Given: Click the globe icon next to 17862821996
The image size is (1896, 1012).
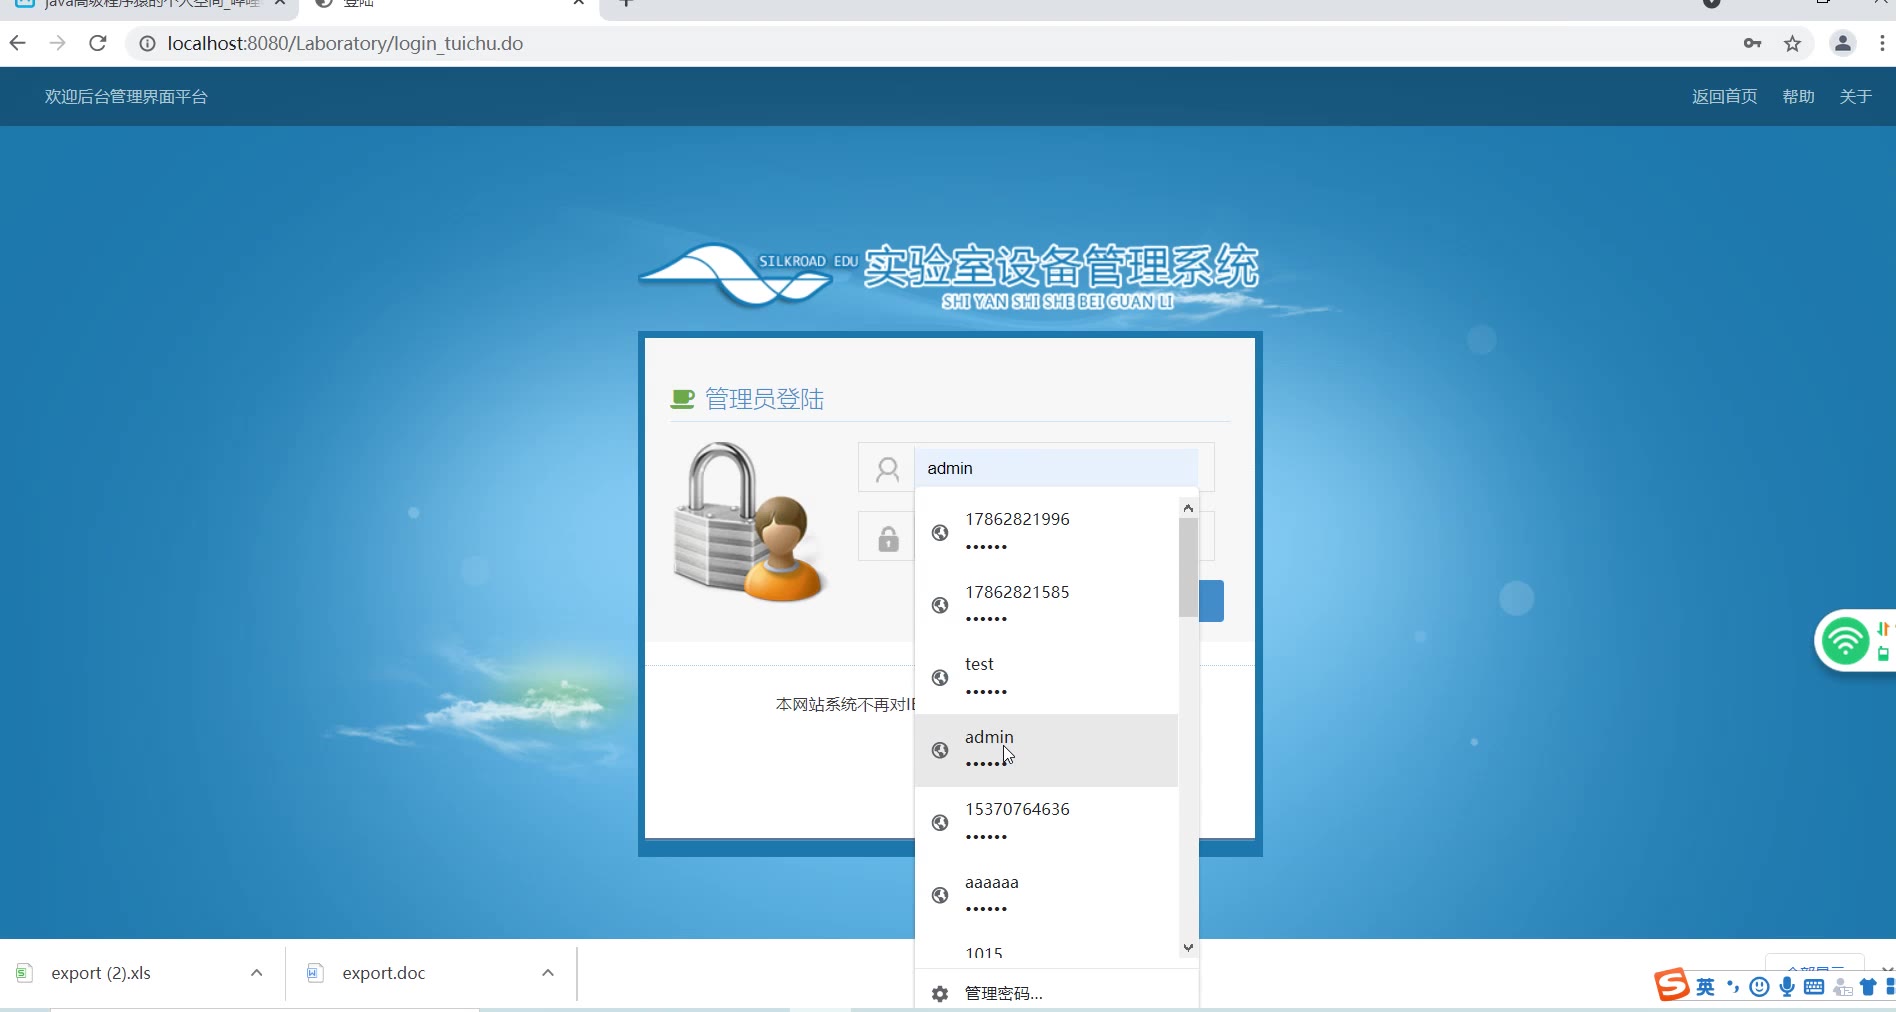Looking at the screenshot, I should [940, 533].
